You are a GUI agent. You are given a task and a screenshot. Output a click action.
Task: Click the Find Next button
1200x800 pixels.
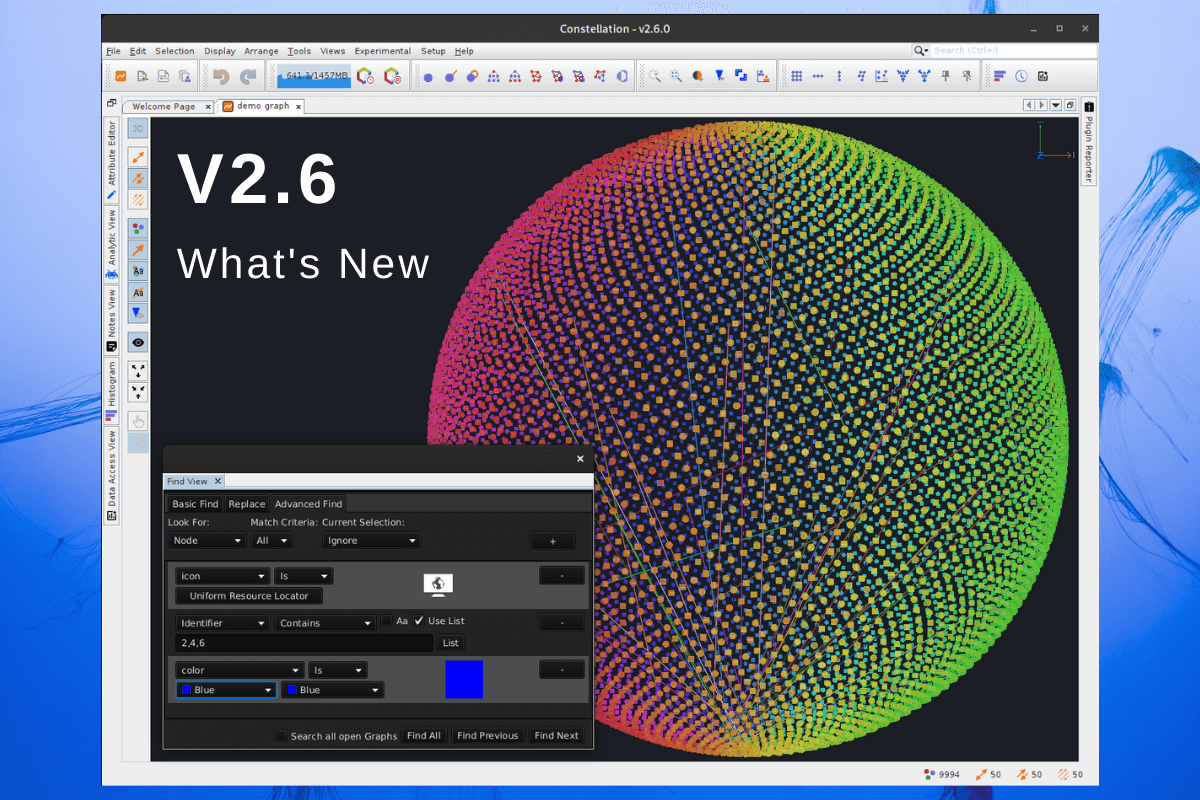click(556, 736)
